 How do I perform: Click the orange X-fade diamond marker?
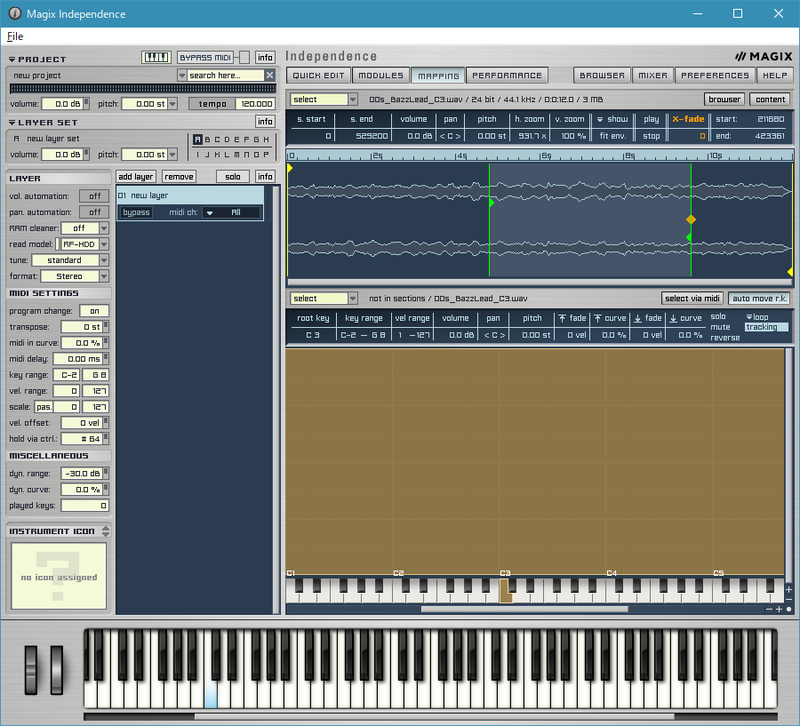click(x=691, y=219)
